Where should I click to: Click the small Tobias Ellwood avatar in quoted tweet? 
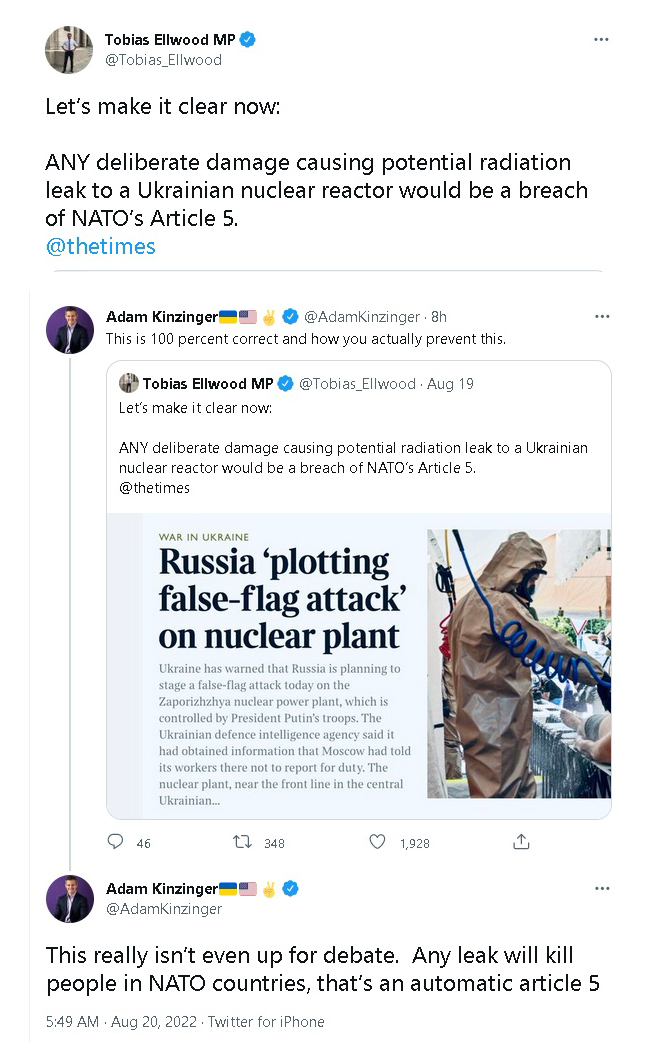coord(128,383)
